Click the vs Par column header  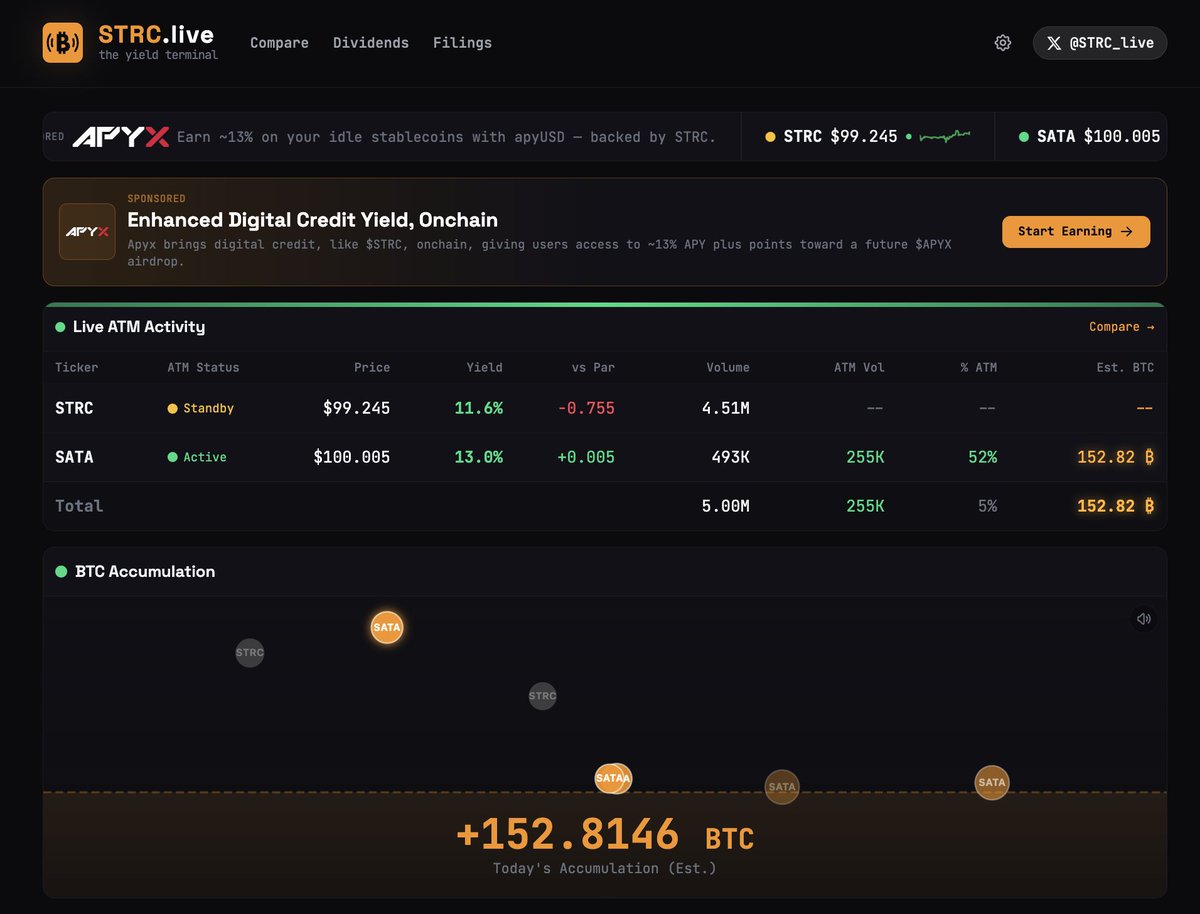(x=593, y=367)
